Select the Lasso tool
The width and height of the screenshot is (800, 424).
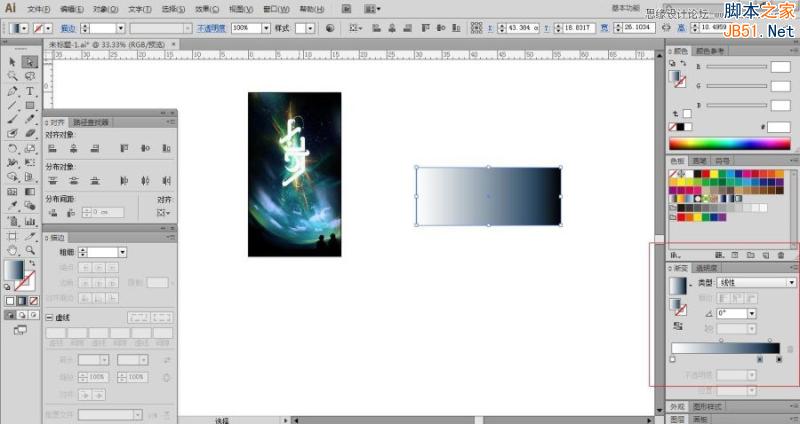tap(30, 76)
